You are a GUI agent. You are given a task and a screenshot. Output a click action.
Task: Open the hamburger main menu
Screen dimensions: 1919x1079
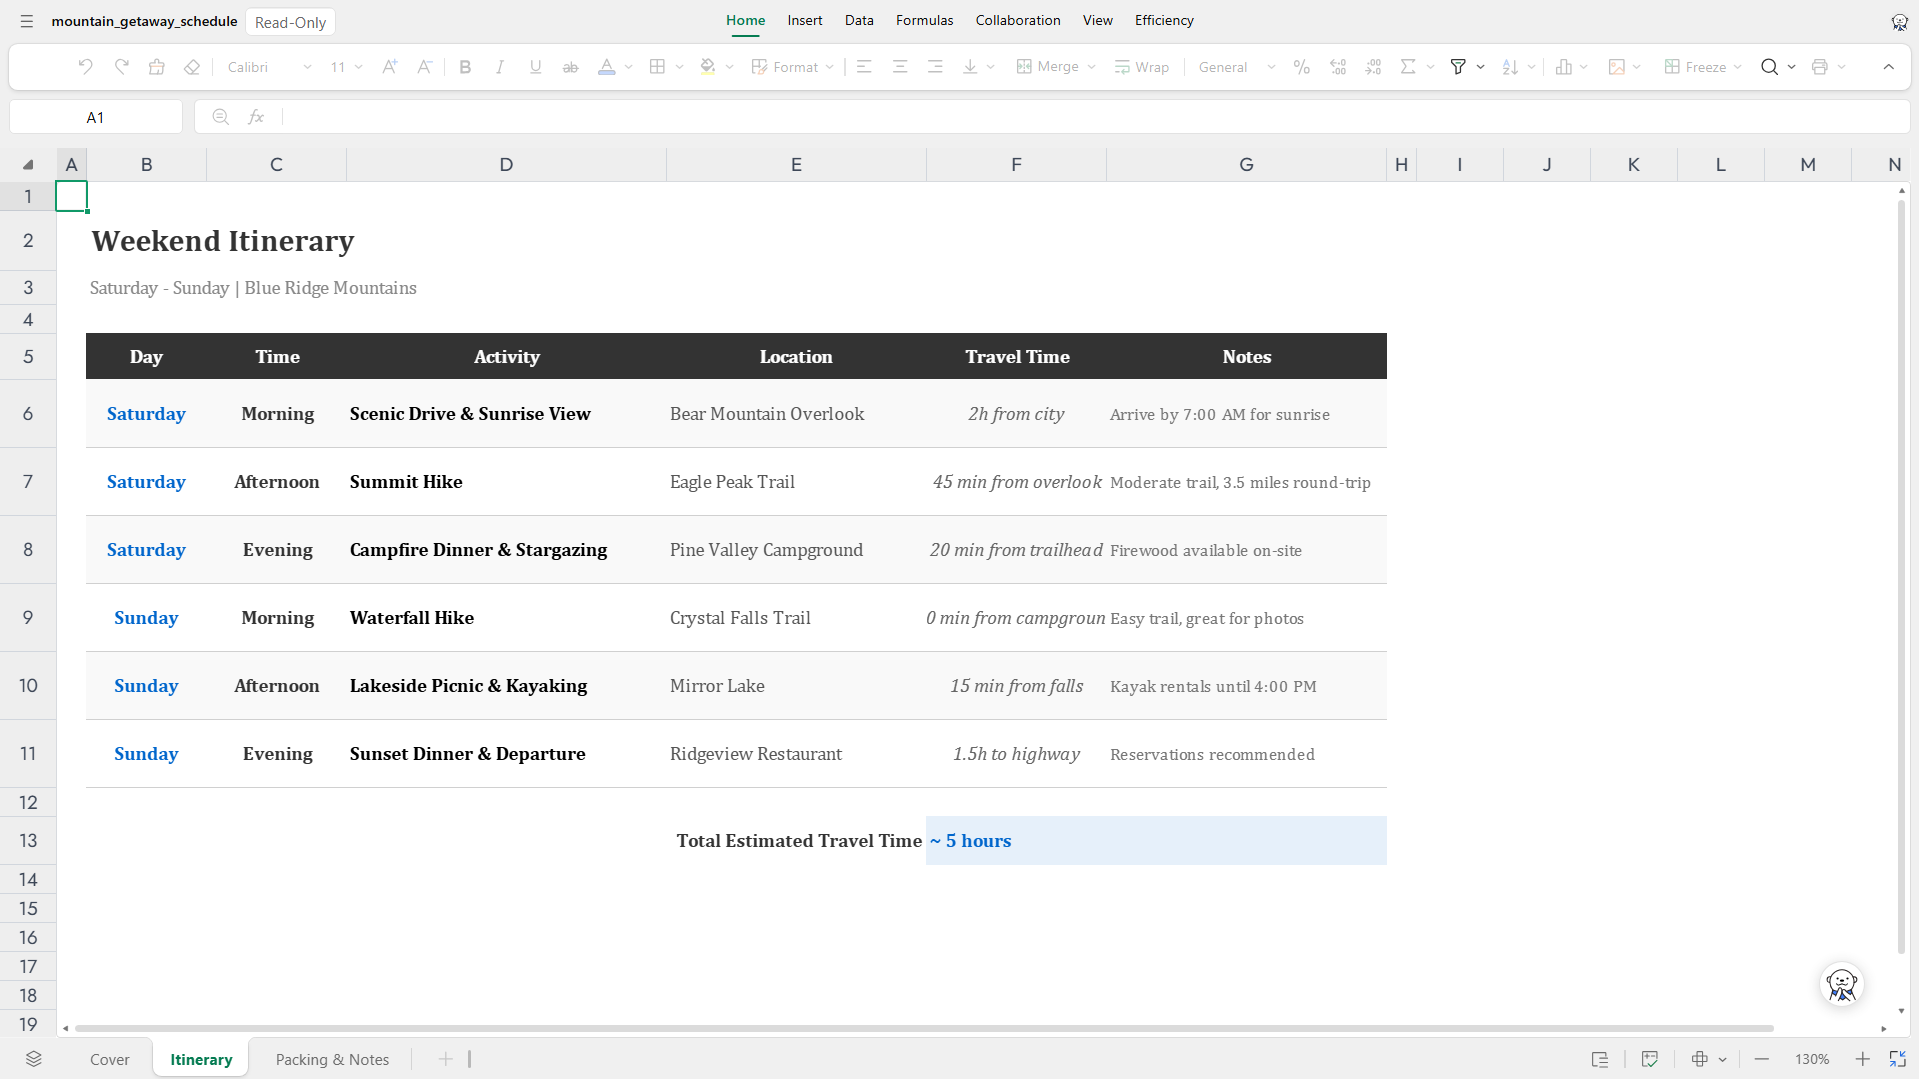click(x=27, y=21)
